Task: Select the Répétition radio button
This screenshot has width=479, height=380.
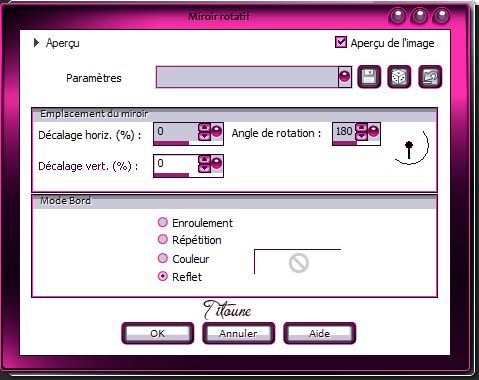Action: (162, 239)
